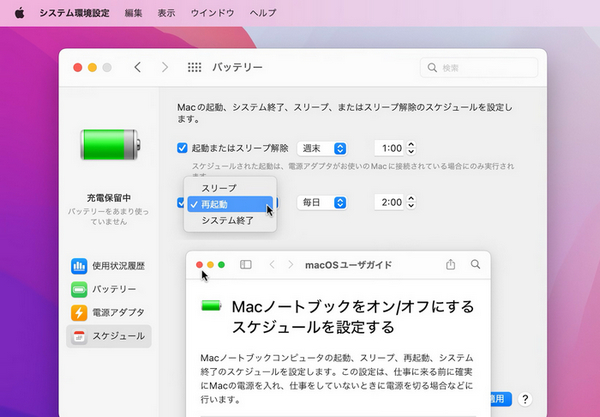Go forward in System Preferences
Viewport: 600px width, 417px height.
165,67
